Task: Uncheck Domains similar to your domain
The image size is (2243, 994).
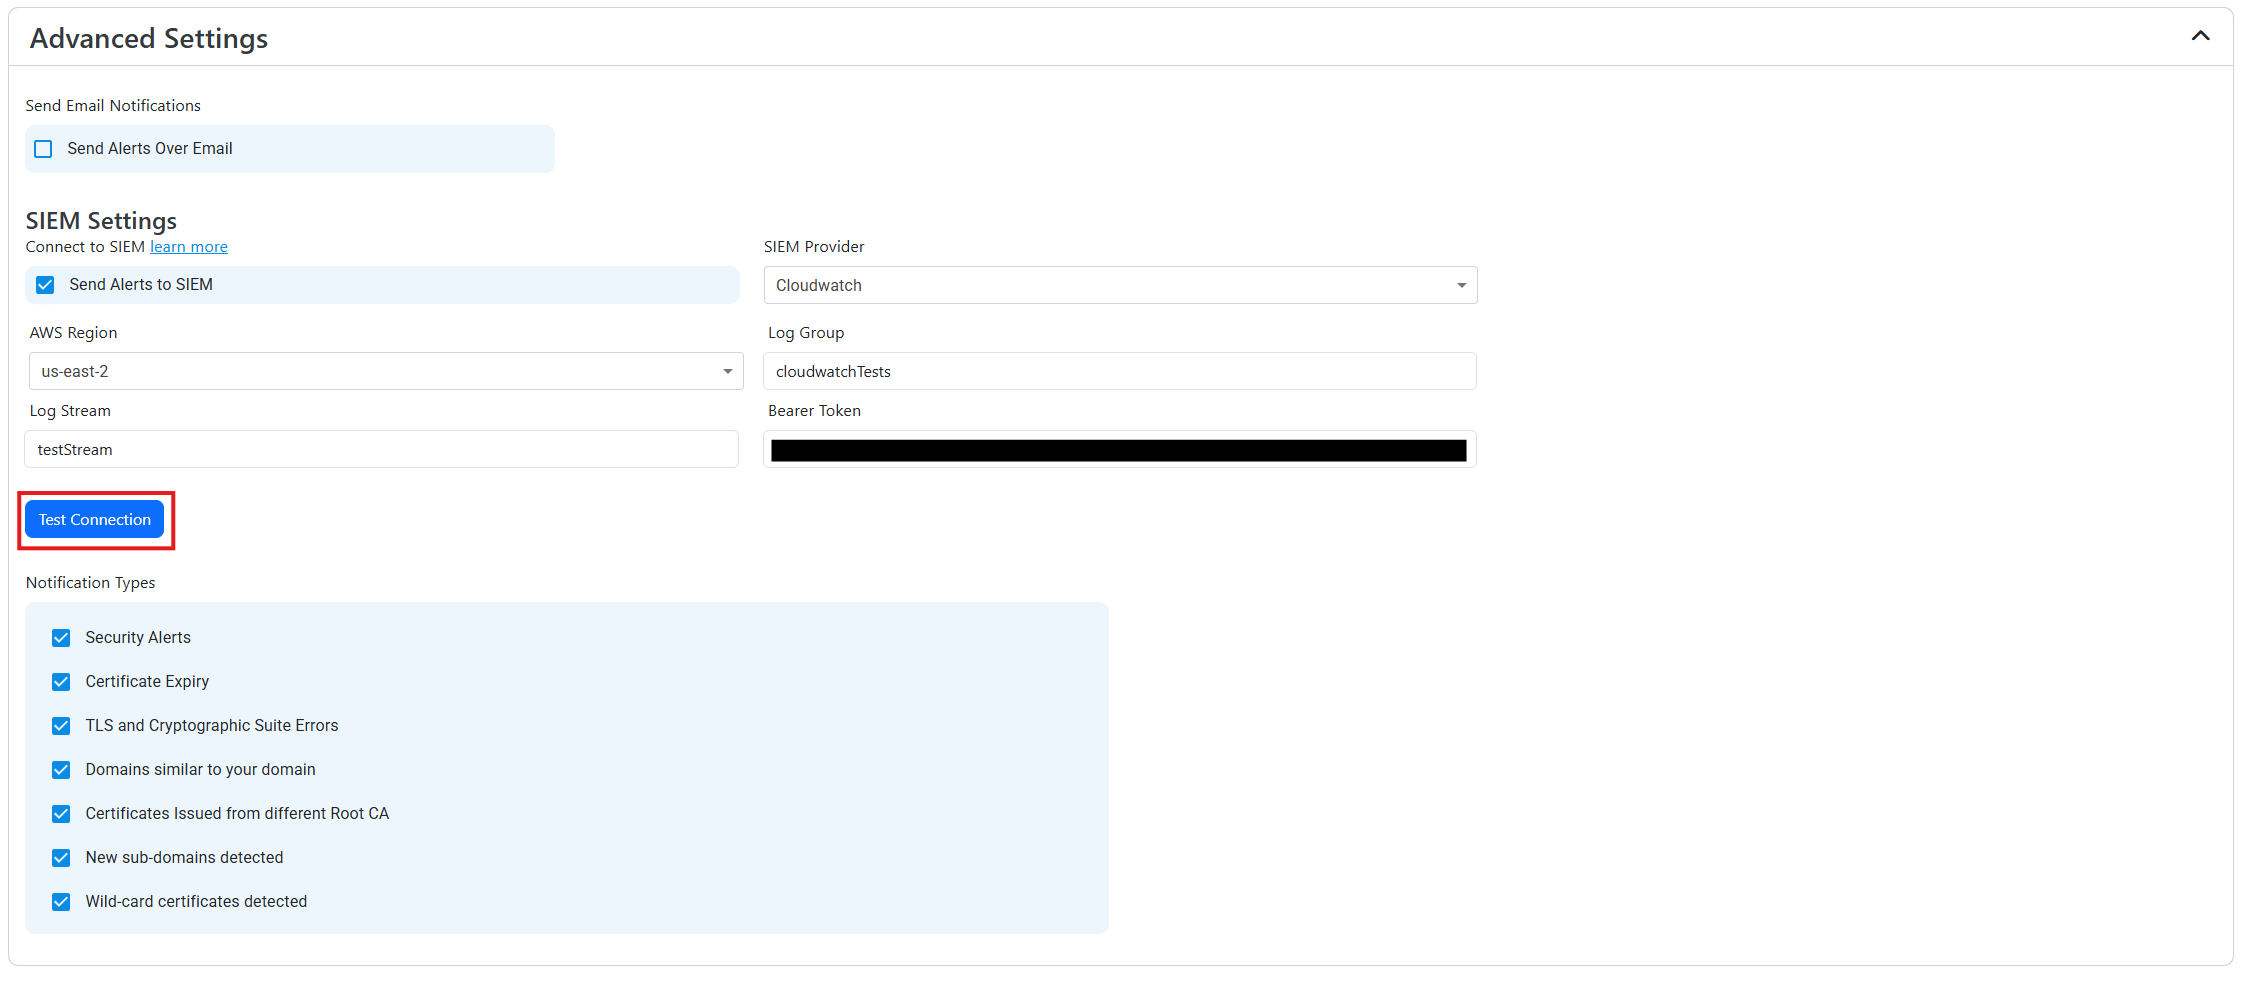Action: [x=61, y=769]
